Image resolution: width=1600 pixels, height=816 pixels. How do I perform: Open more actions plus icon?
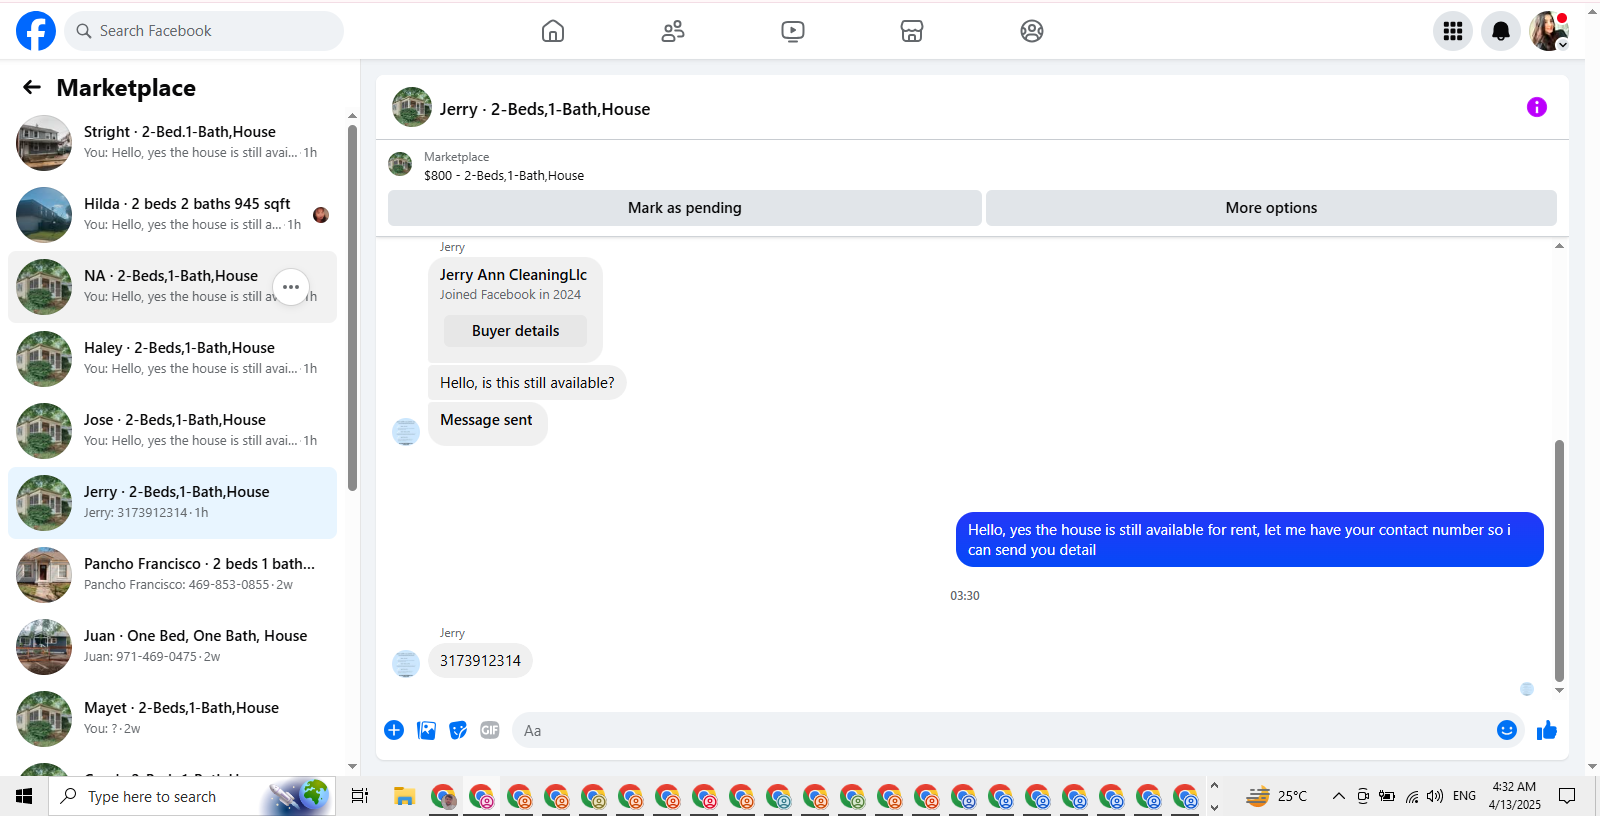coord(394,730)
